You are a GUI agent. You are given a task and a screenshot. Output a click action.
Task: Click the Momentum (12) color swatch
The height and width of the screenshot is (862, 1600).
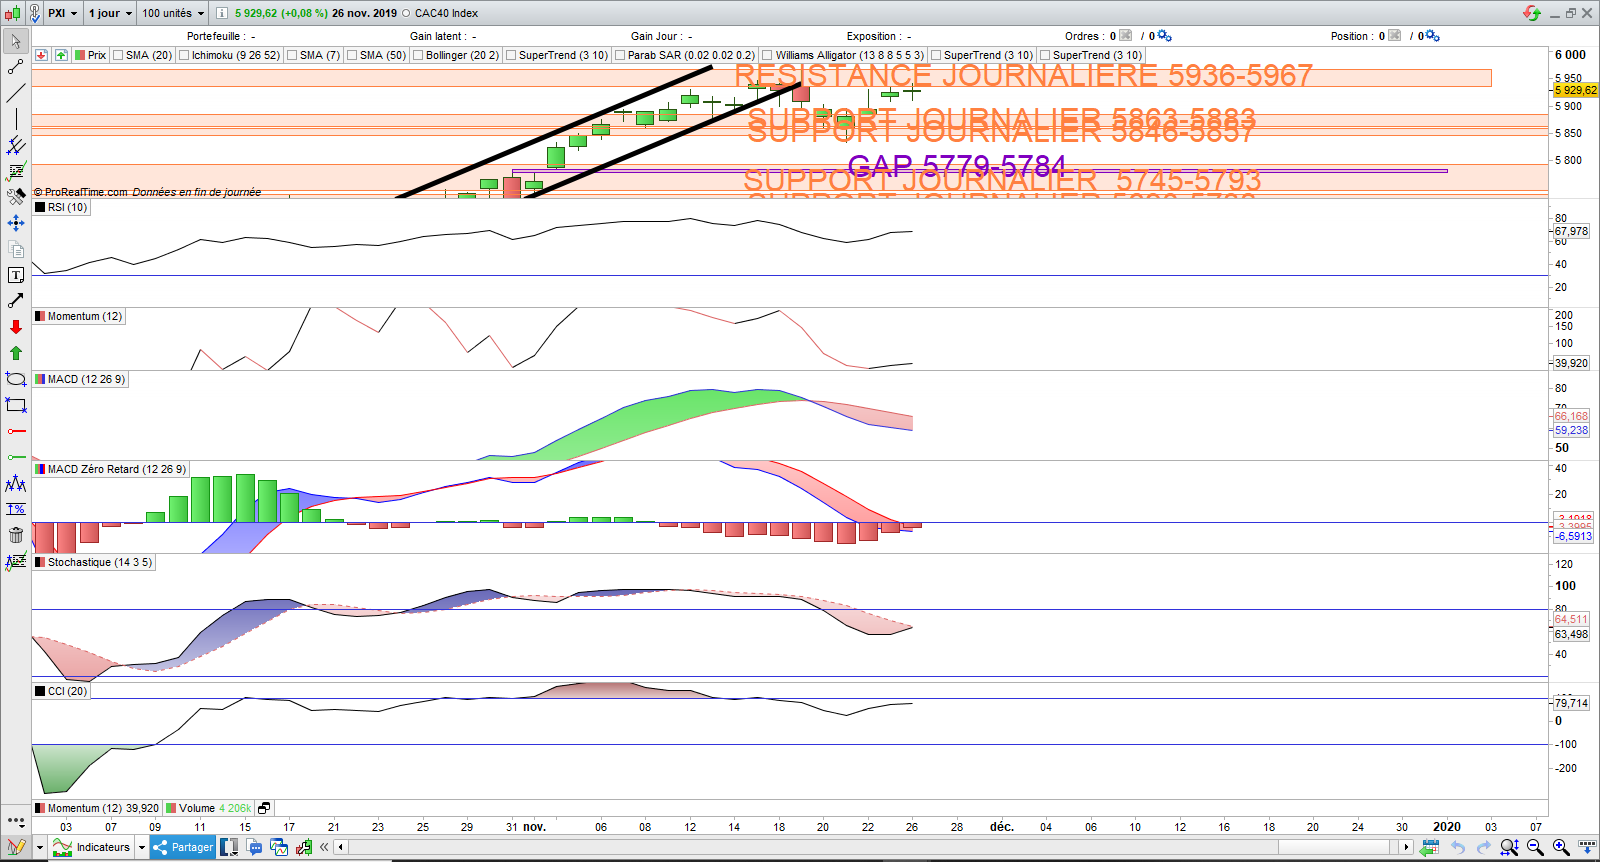pos(40,316)
